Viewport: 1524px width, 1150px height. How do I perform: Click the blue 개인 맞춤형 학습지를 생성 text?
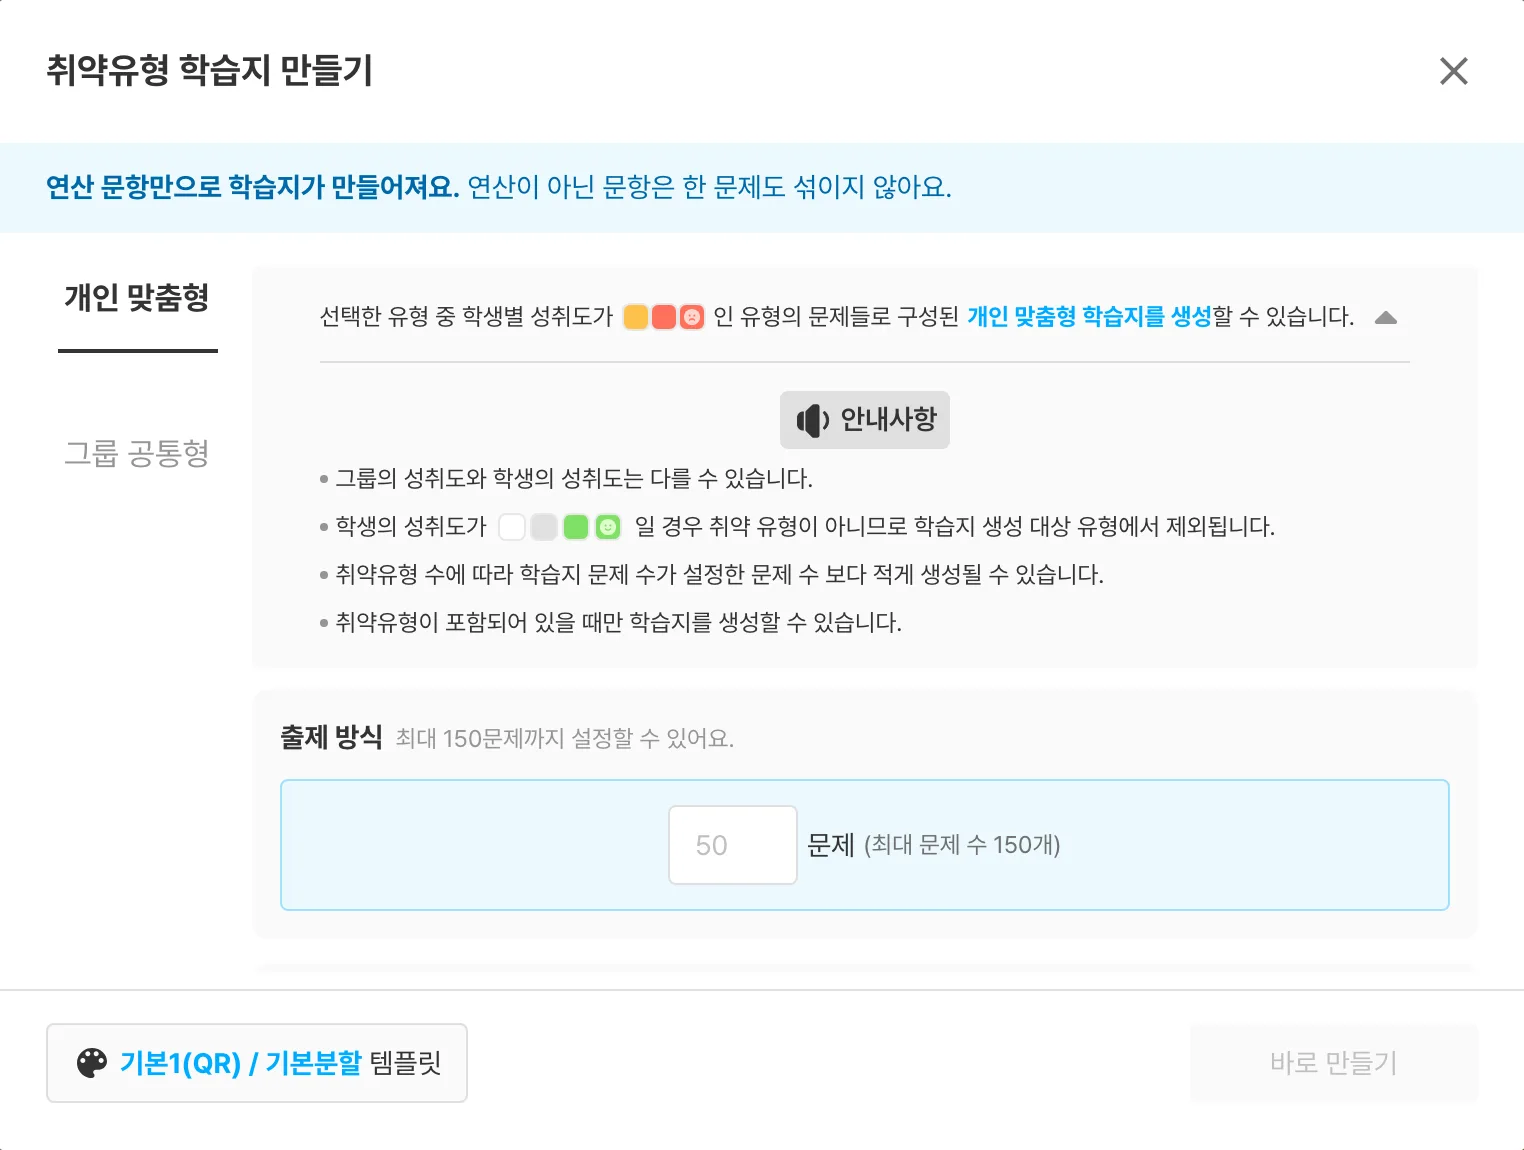pyautogui.click(x=1090, y=317)
